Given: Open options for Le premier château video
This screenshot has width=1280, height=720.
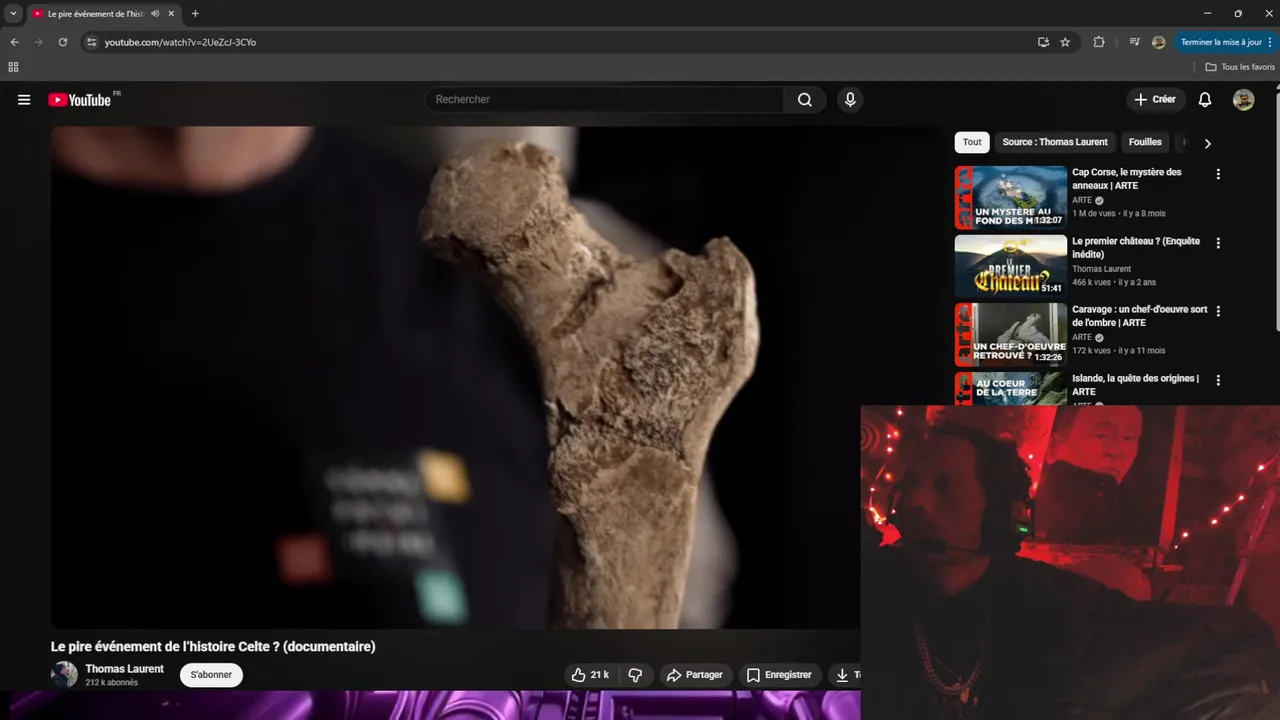Looking at the screenshot, I should pyautogui.click(x=1218, y=243).
